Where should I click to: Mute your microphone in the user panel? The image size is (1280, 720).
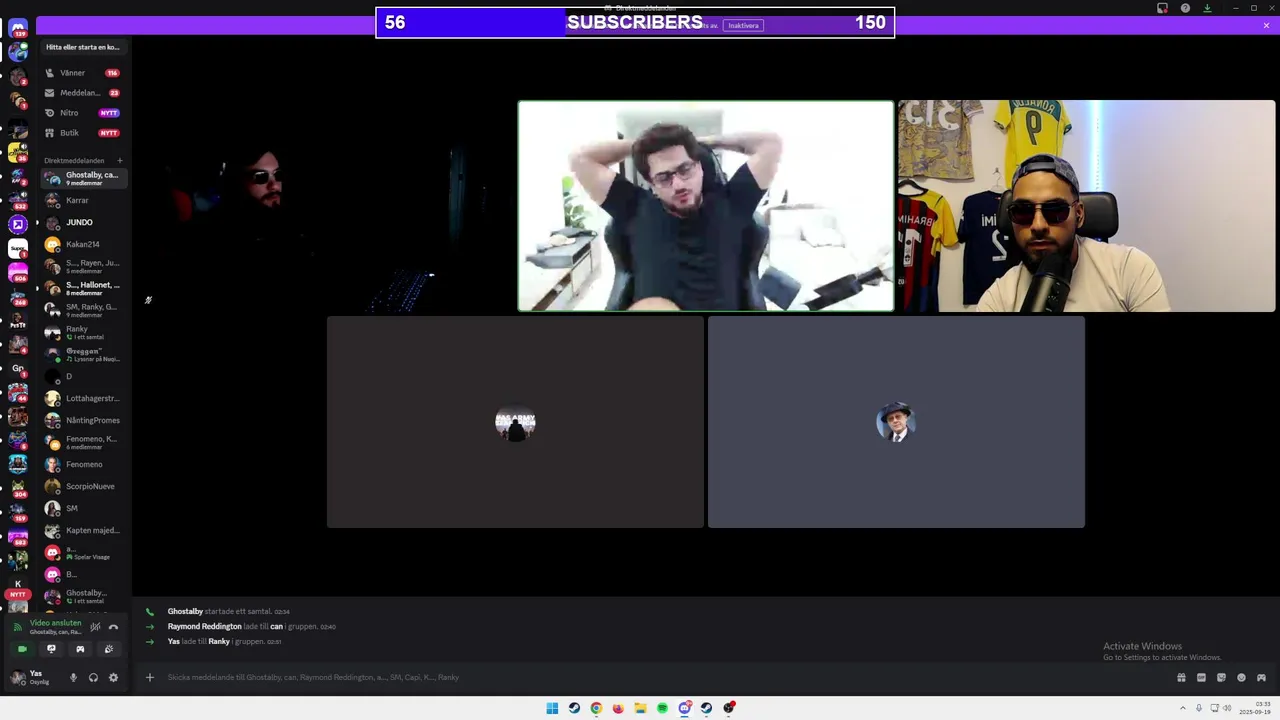click(73, 677)
